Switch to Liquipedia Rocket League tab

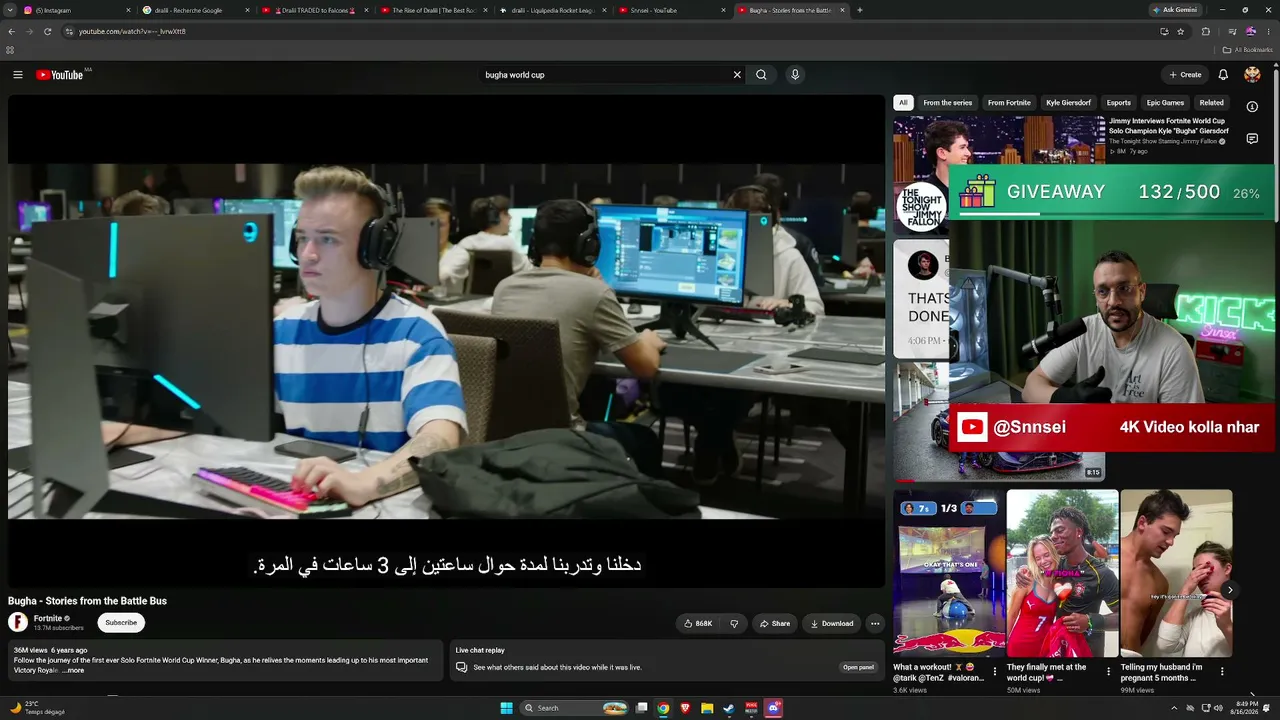553,10
